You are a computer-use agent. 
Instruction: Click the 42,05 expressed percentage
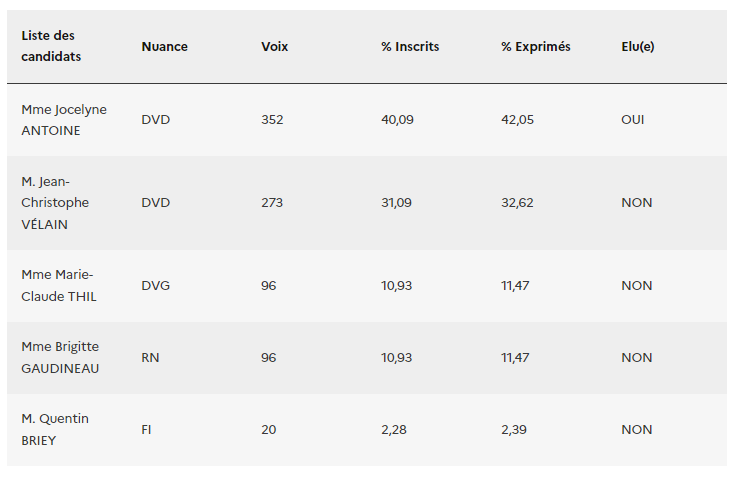[517, 119]
